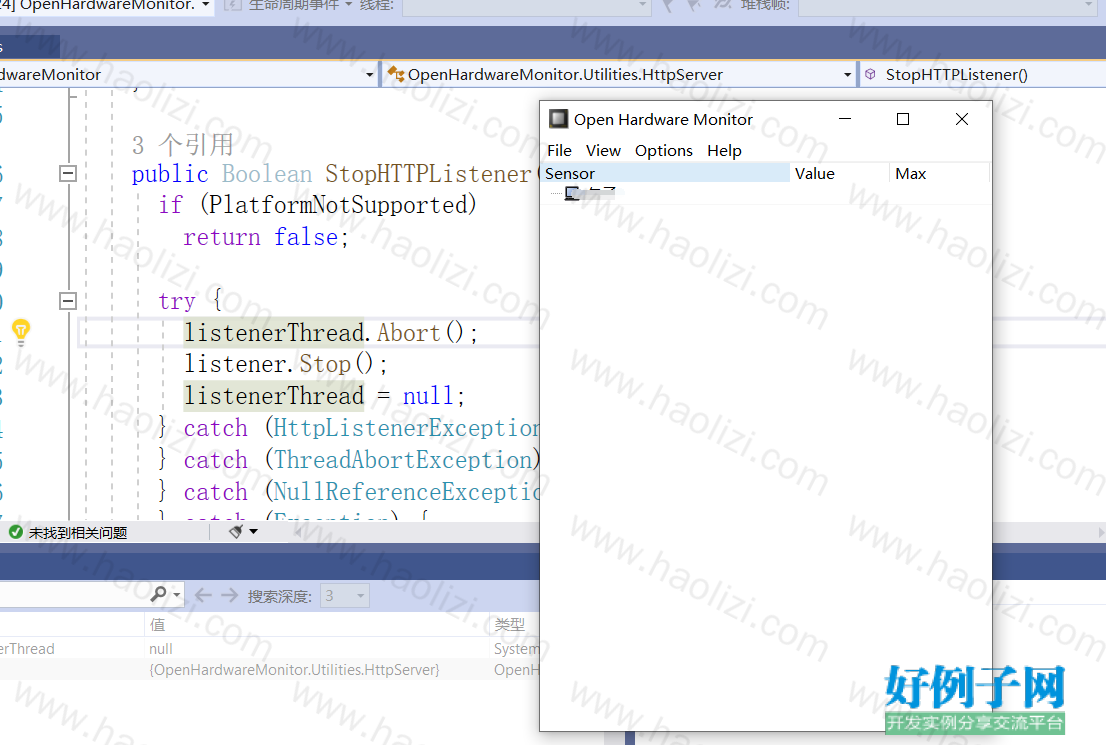Screen dimensions: 1106x745
Task: Open the Help menu in Open Hardware Monitor
Action: click(724, 150)
